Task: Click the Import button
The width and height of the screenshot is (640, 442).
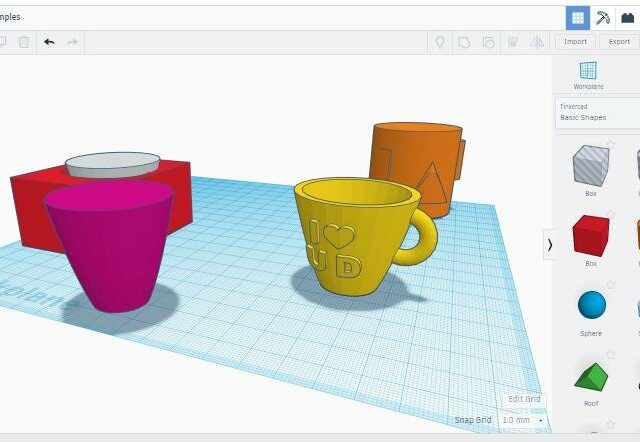Action: [x=575, y=42]
